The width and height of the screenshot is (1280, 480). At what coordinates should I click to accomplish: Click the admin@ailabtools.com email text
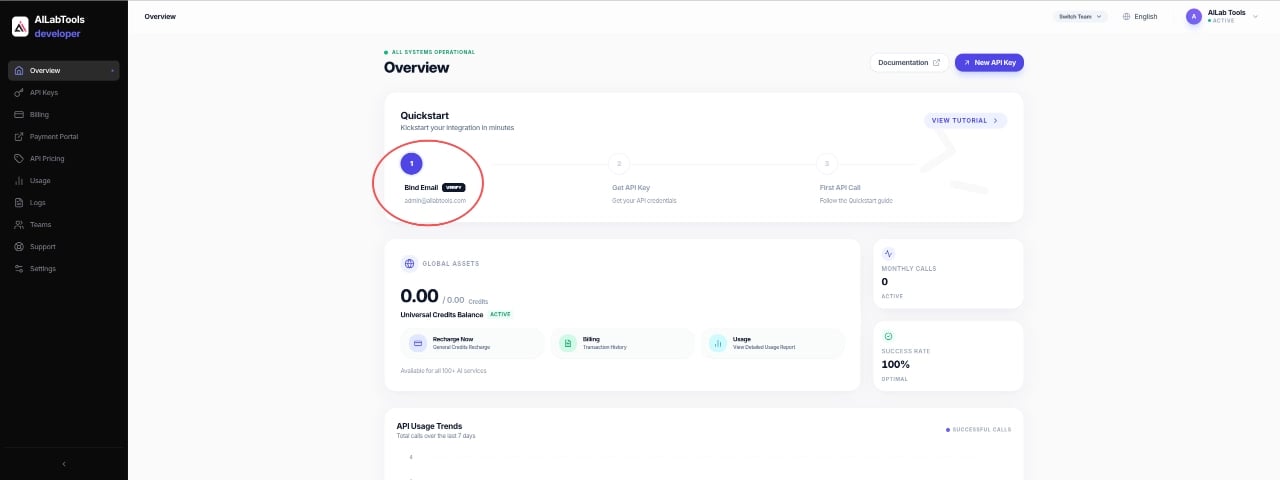[x=435, y=201]
